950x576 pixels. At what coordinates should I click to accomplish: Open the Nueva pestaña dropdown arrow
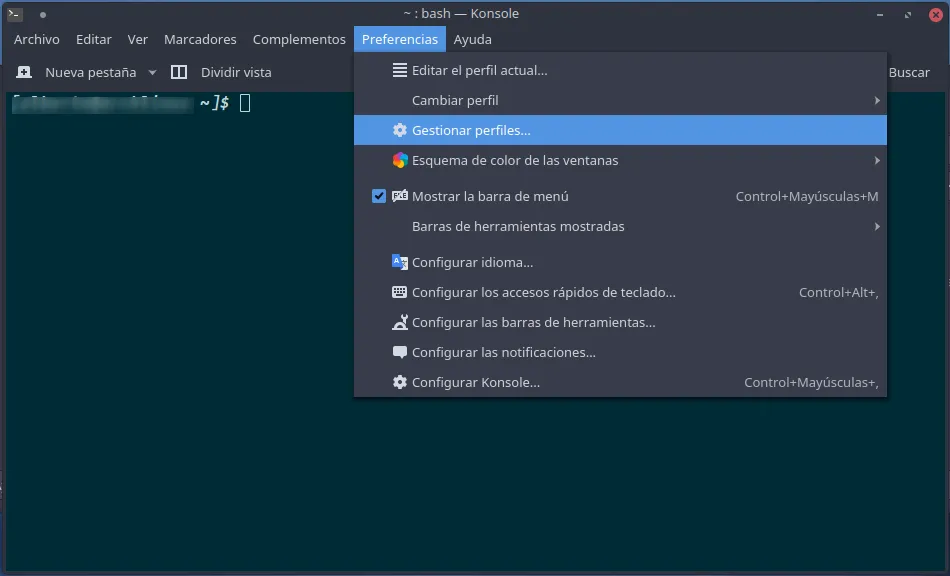click(152, 72)
